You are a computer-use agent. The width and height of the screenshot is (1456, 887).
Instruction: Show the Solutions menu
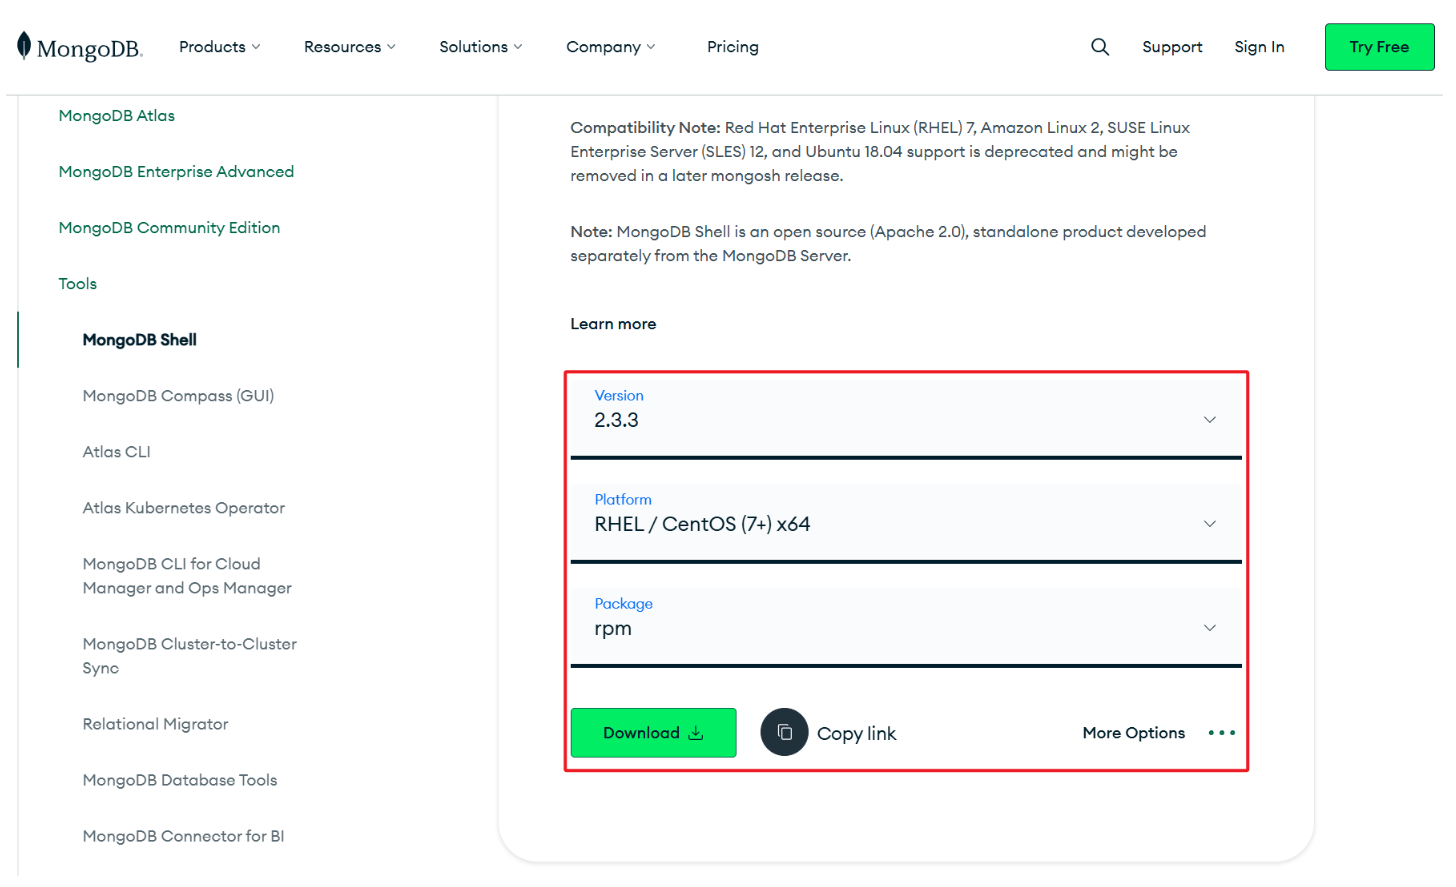[481, 47]
